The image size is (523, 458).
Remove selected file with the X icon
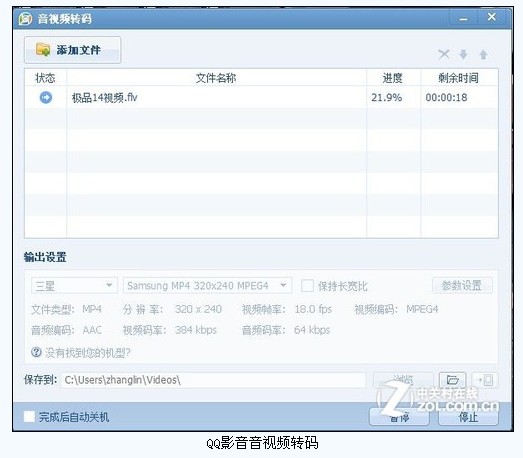[x=444, y=54]
